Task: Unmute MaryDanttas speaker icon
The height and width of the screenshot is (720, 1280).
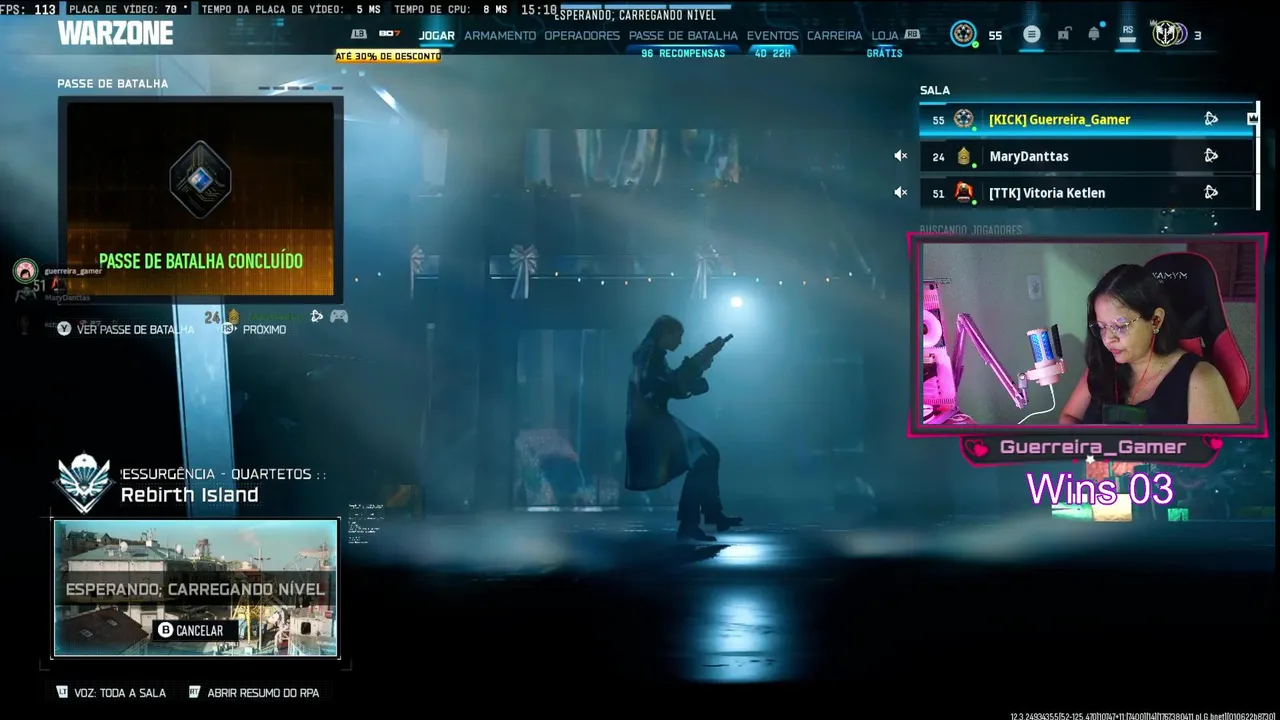Action: pyautogui.click(x=900, y=156)
